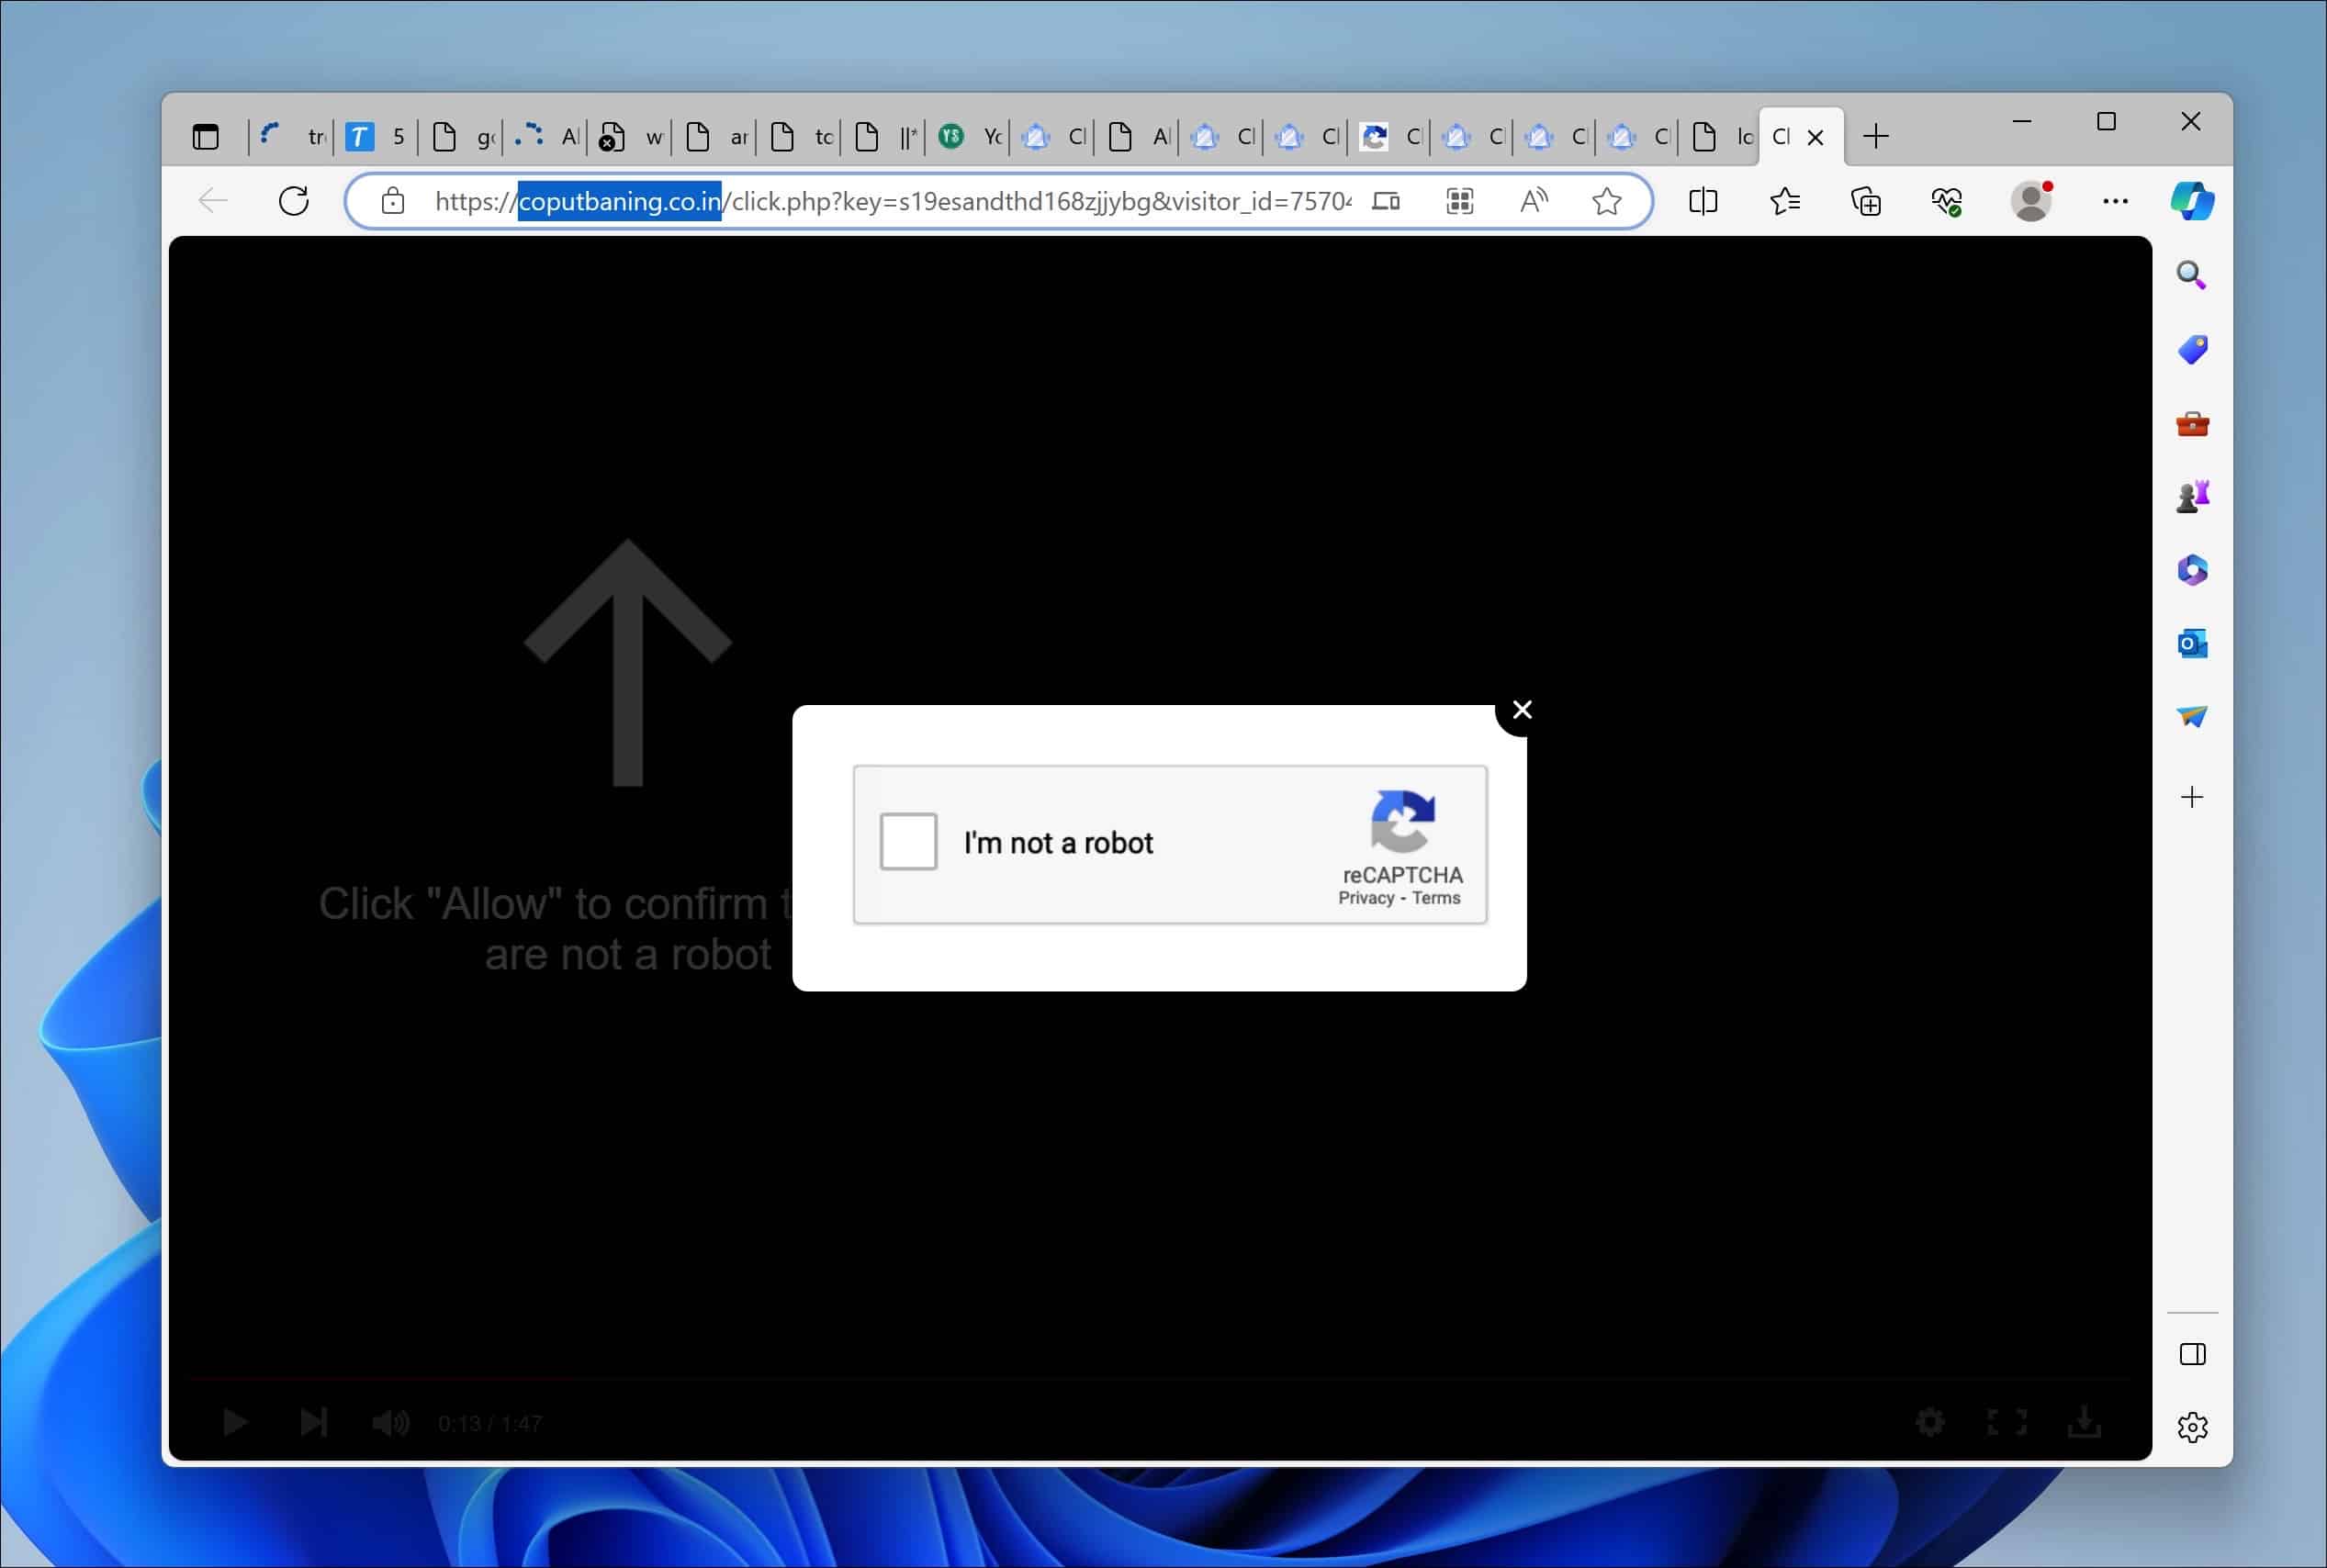Switch to the tab with reCAPTCHA favicon
Image resolution: width=2327 pixels, height=1568 pixels.
tap(1390, 137)
